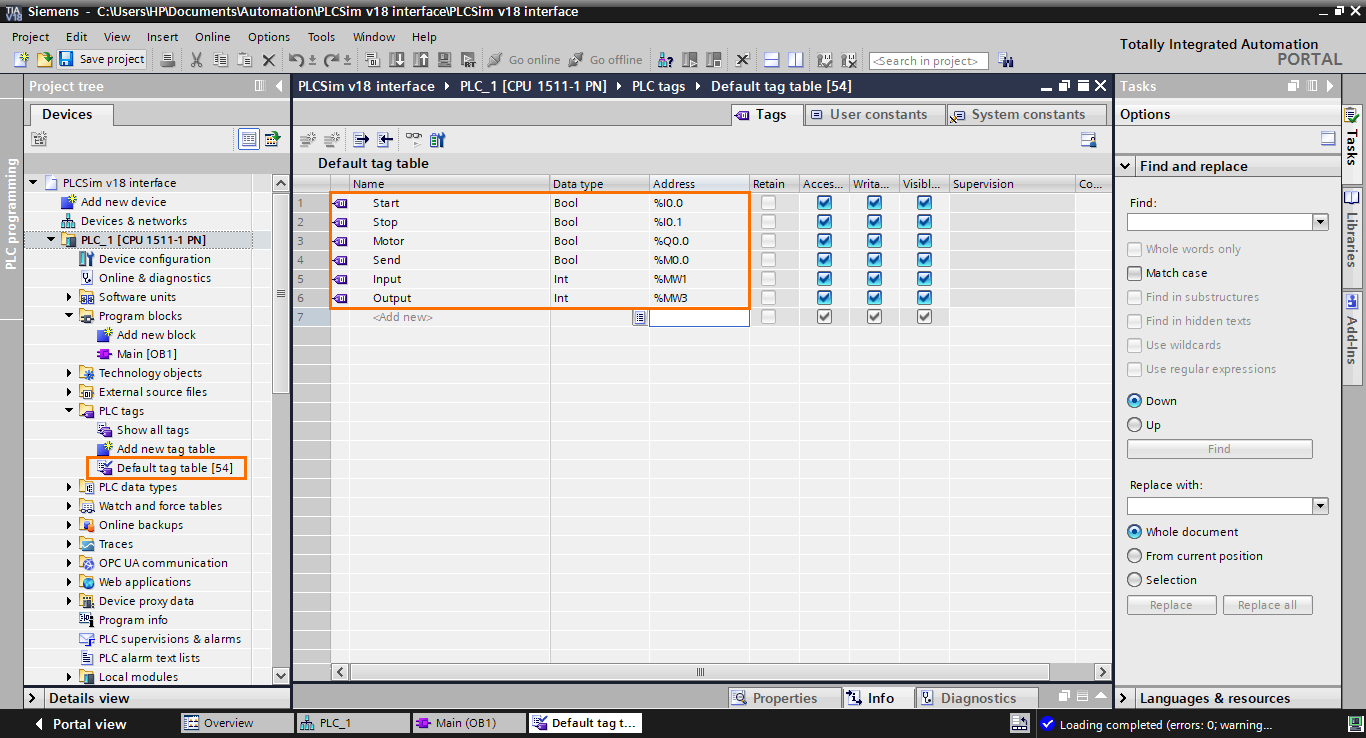Stop CPU toolbar icon

point(713,60)
